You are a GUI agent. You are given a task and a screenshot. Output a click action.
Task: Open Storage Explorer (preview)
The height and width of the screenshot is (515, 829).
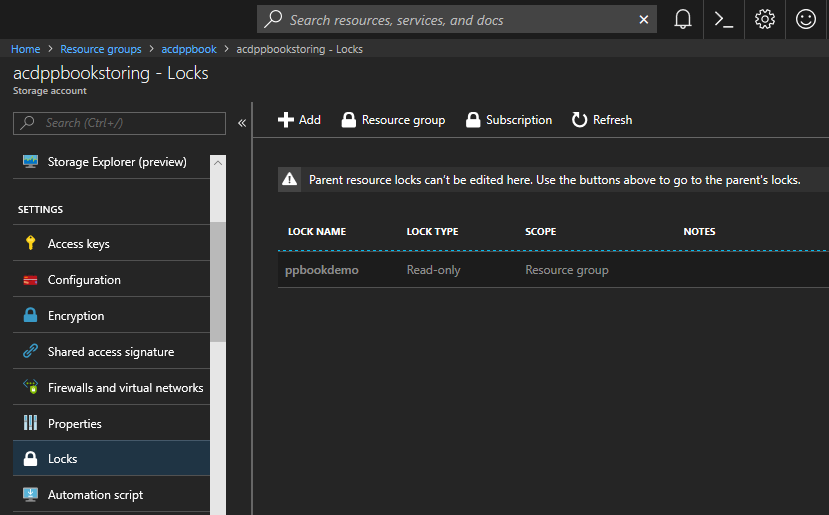[x=116, y=162]
